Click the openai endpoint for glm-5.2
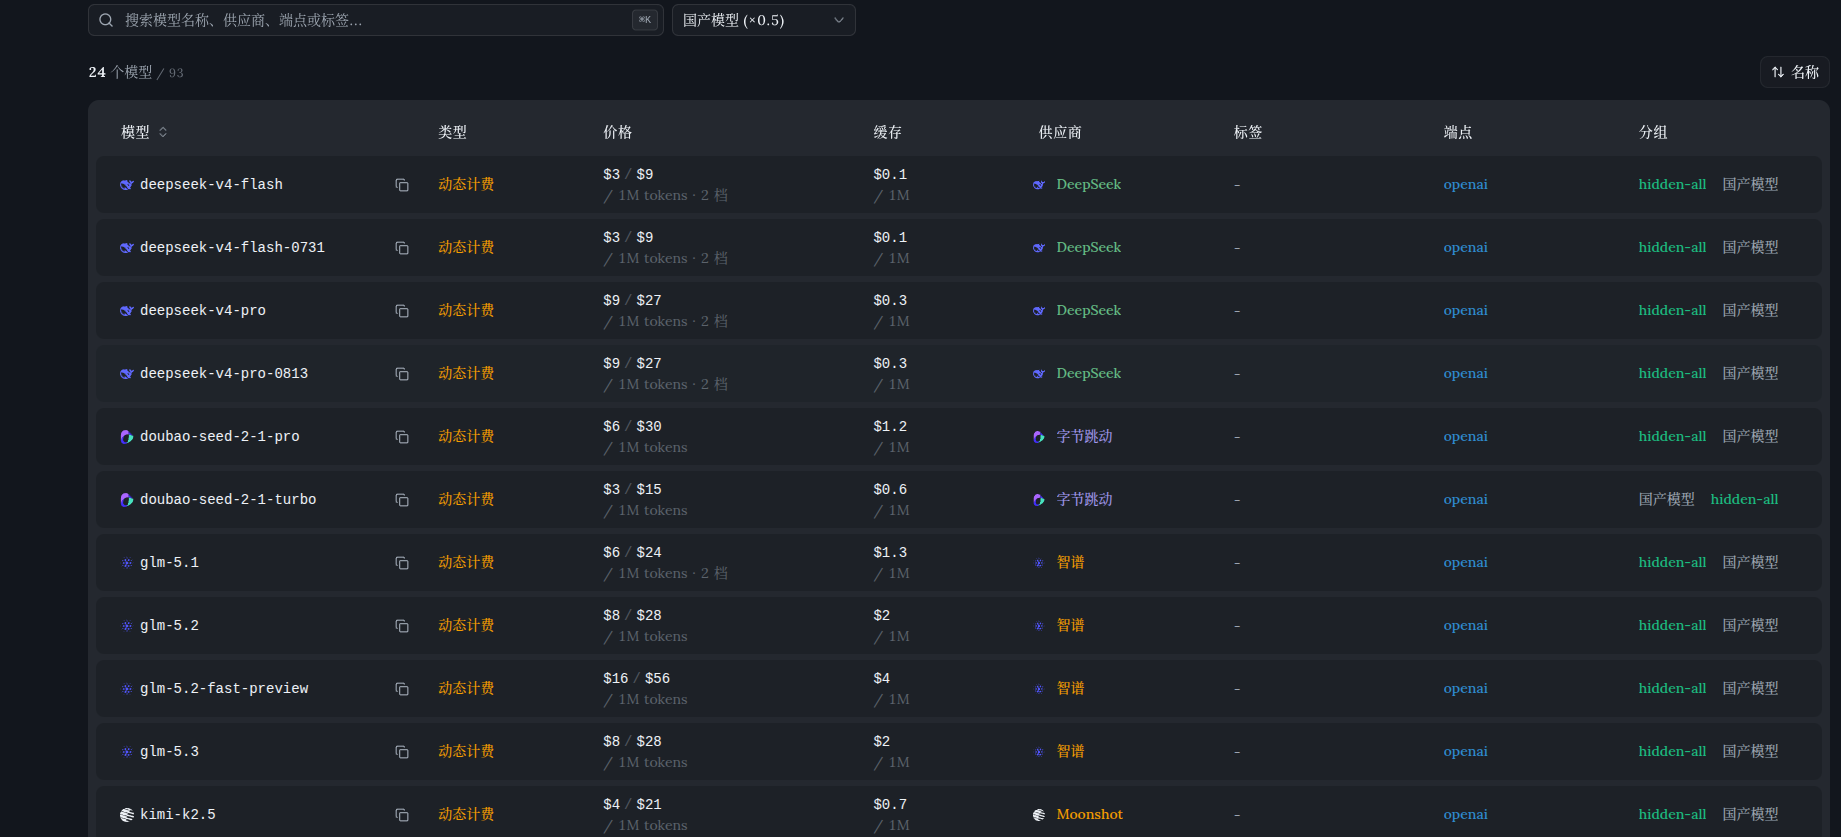Image resolution: width=1841 pixels, height=837 pixels. [1466, 626]
